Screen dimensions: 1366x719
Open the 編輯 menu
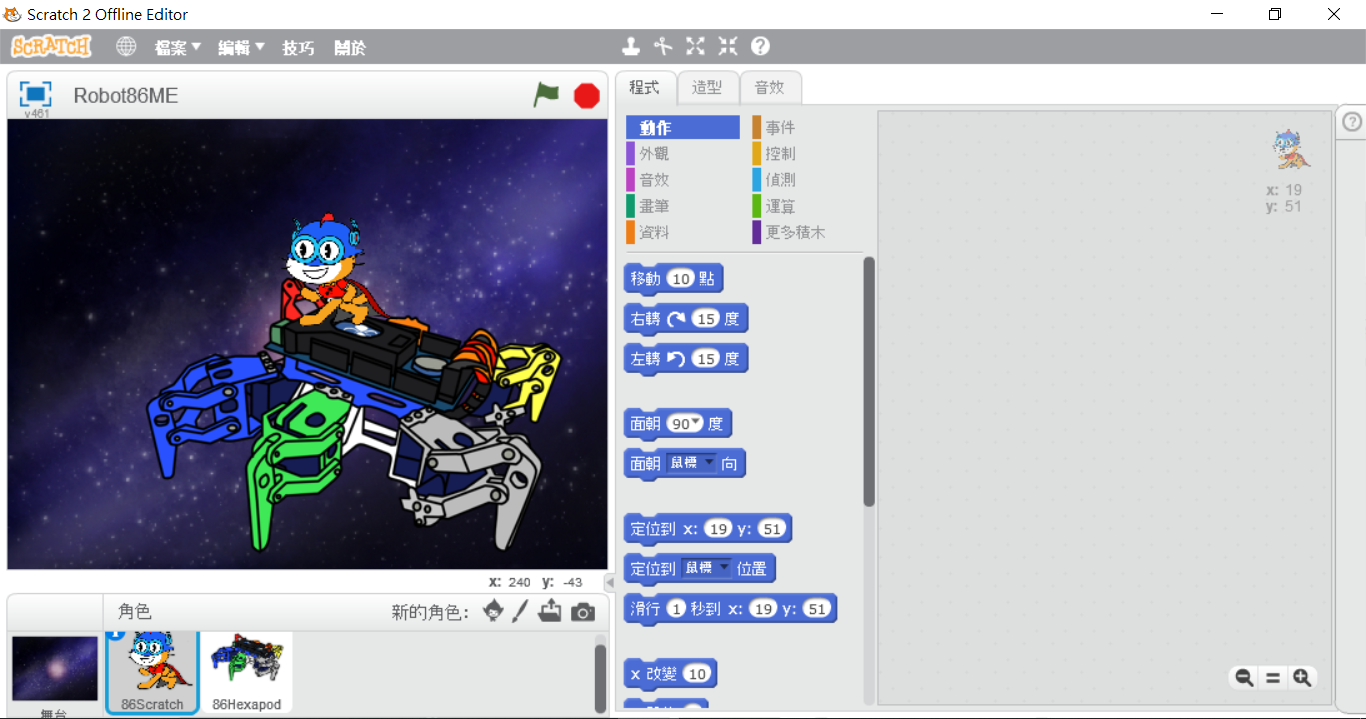(x=241, y=47)
